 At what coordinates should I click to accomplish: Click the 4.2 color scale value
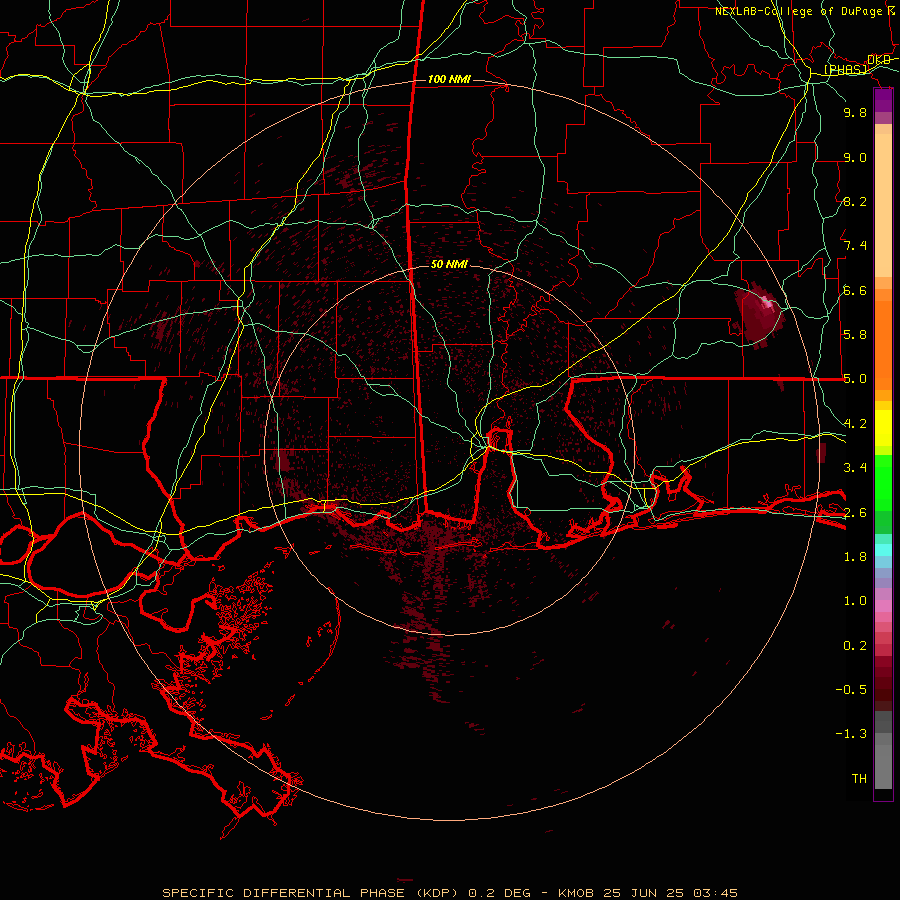855,424
